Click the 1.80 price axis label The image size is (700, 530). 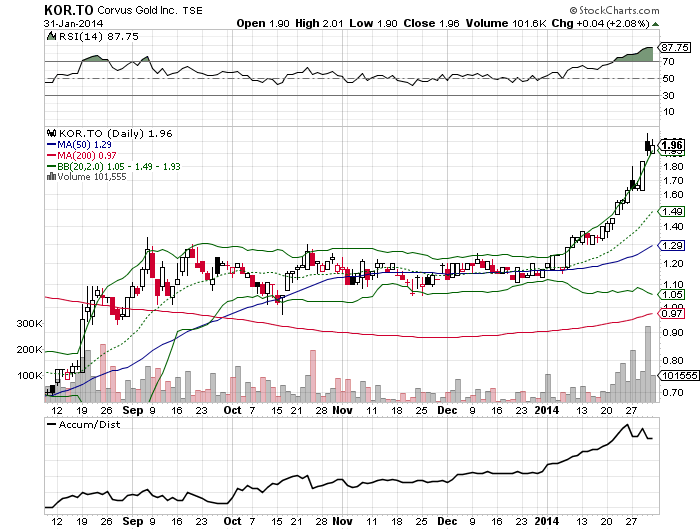(673, 167)
